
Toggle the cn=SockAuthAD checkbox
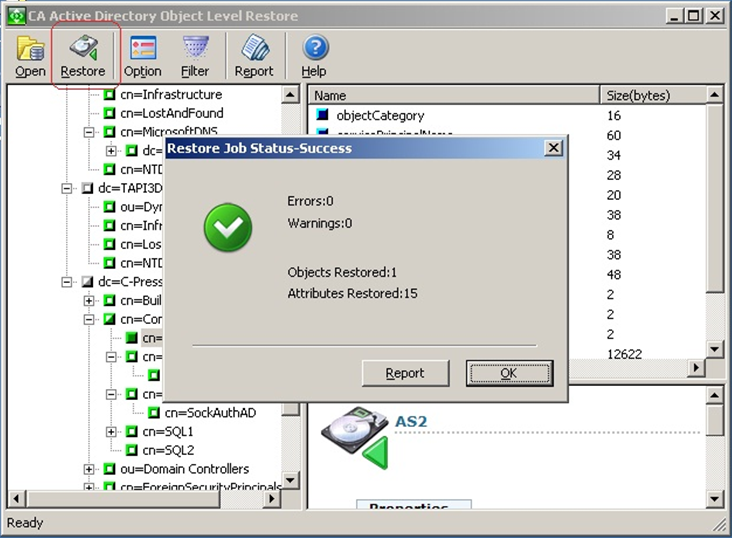(x=154, y=412)
